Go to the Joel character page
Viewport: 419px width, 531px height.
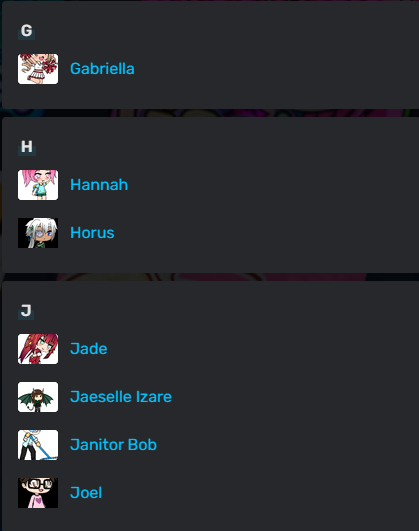86,493
